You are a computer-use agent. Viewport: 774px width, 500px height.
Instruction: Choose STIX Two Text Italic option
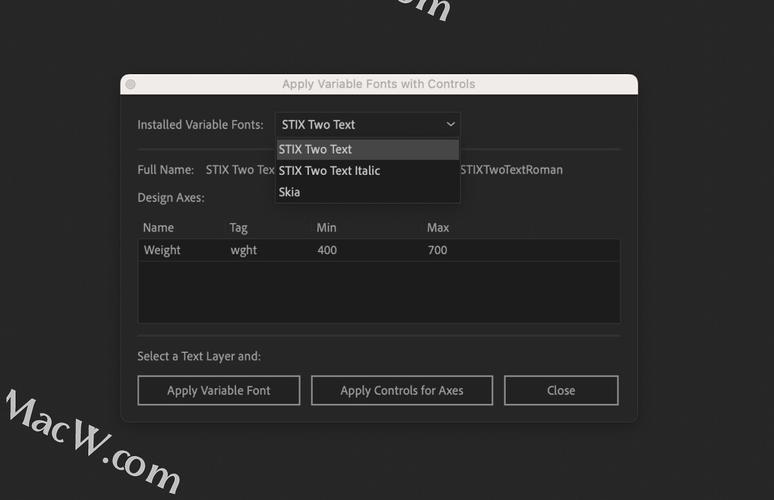pos(368,171)
